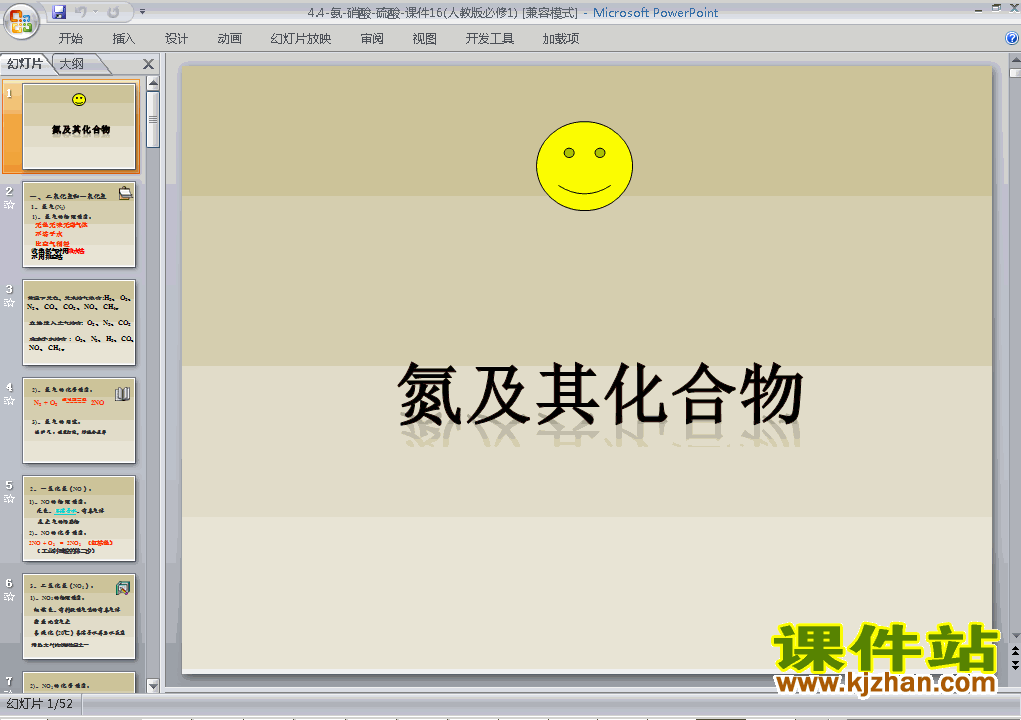Open PowerPoint Help with the question mark icon
Screen dimensions: 1021x720
(x=1012, y=38)
